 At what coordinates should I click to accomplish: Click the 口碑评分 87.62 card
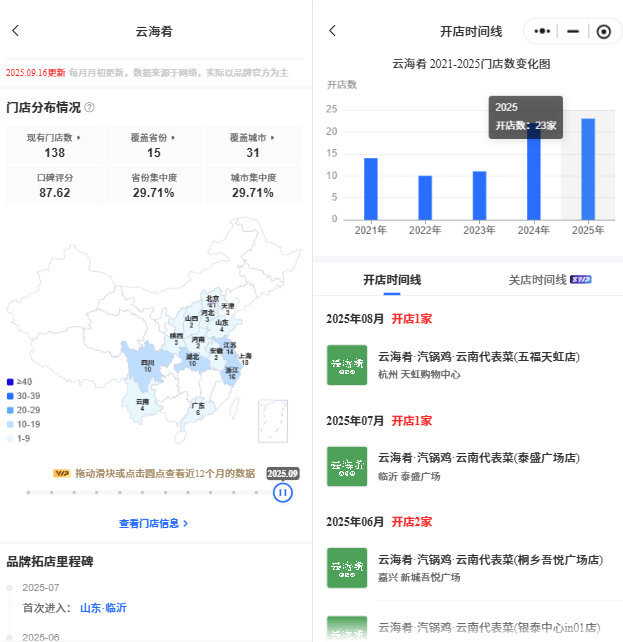tap(54, 185)
